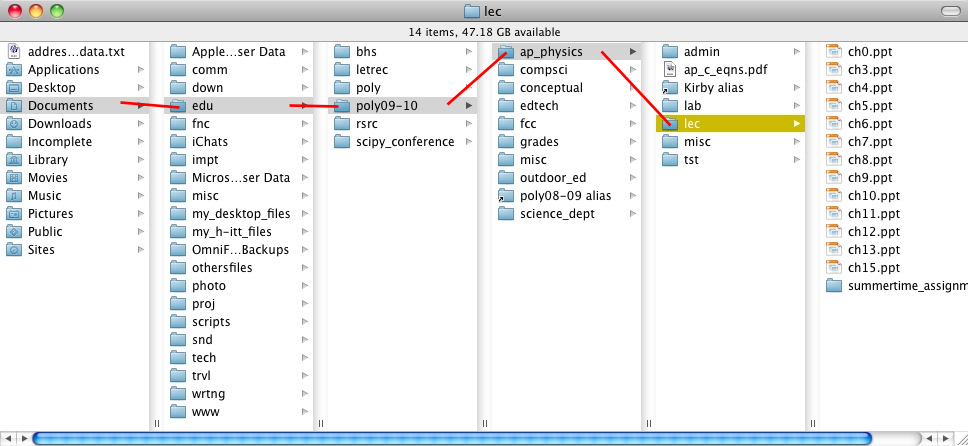This screenshot has height=446, width=968.
Task: Click the Pictures folder icon
Action: click(x=14, y=213)
